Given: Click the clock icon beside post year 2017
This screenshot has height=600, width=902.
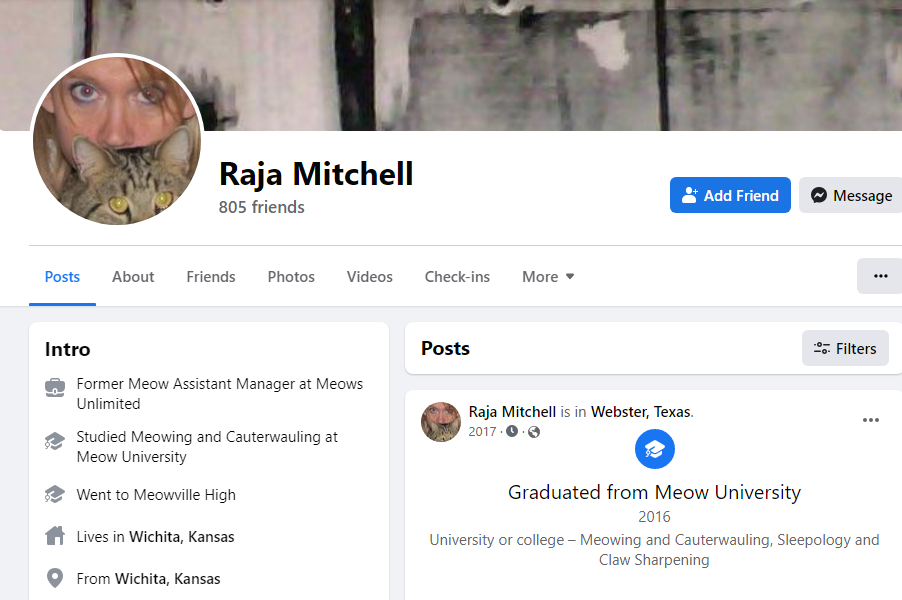Looking at the screenshot, I should (x=512, y=432).
